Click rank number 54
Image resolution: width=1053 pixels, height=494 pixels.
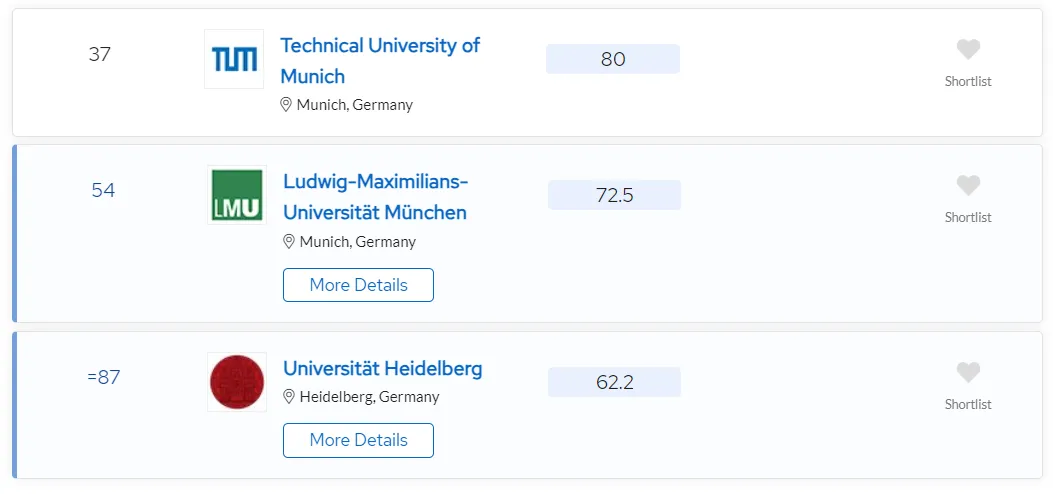tap(103, 191)
